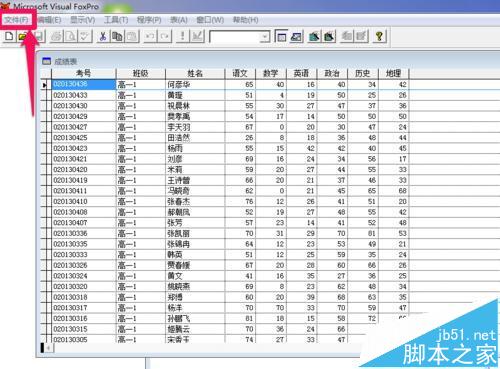Viewport: 500px width, 369px height.
Task: Select cell 020130333 in 考号 column
Action: click(84, 255)
